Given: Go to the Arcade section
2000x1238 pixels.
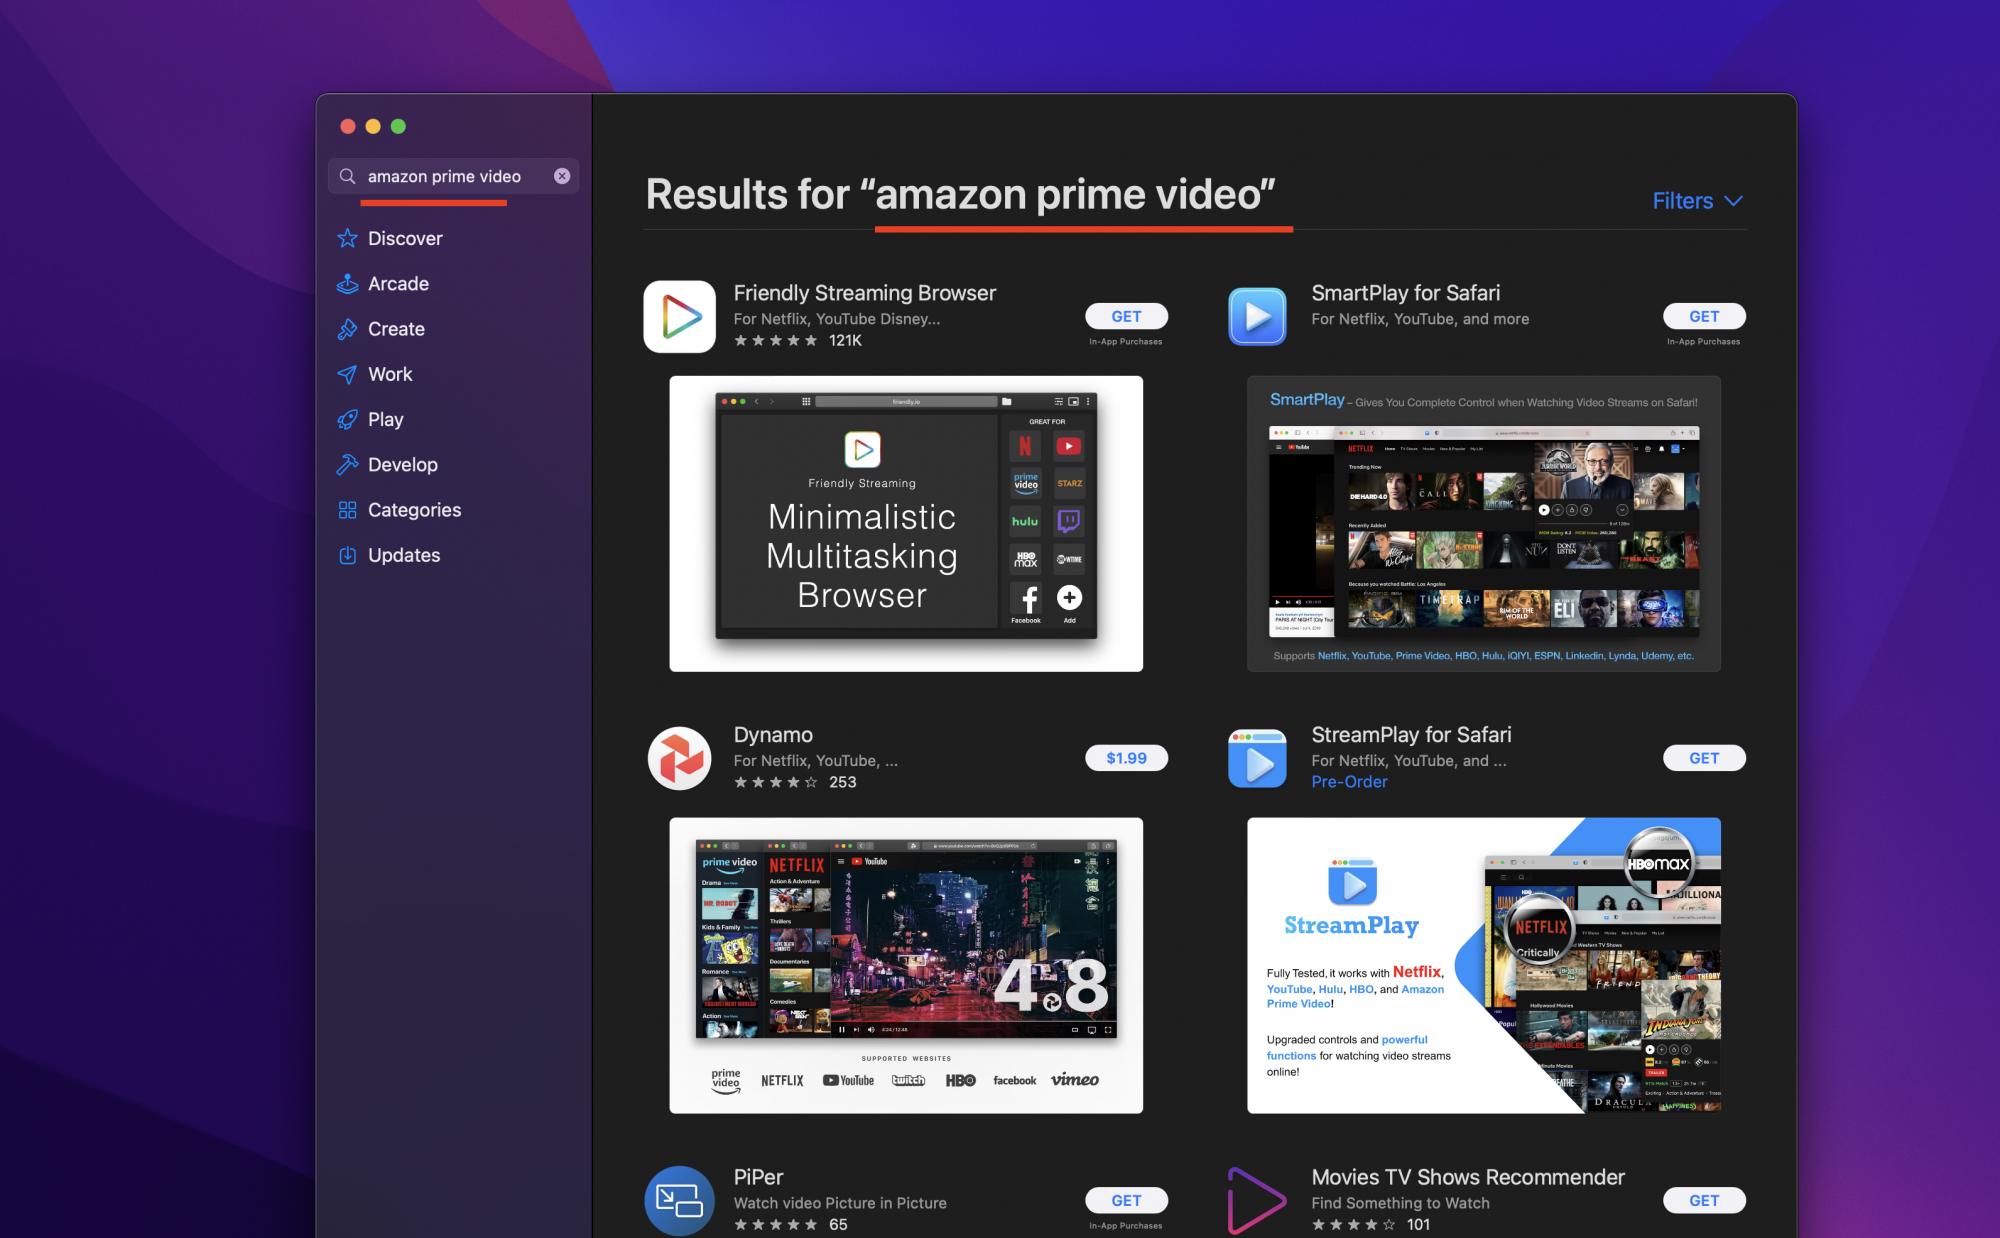Looking at the screenshot, I should [397, 284].
